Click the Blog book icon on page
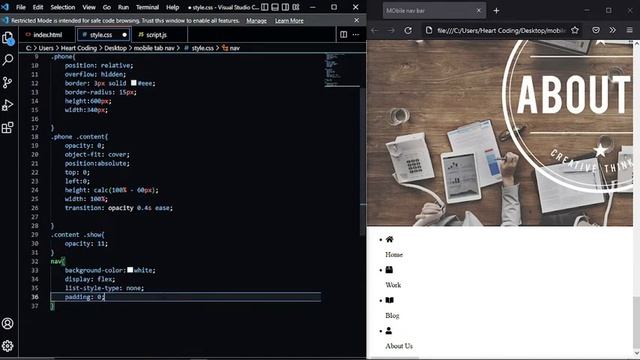 (x=389, y=300)
